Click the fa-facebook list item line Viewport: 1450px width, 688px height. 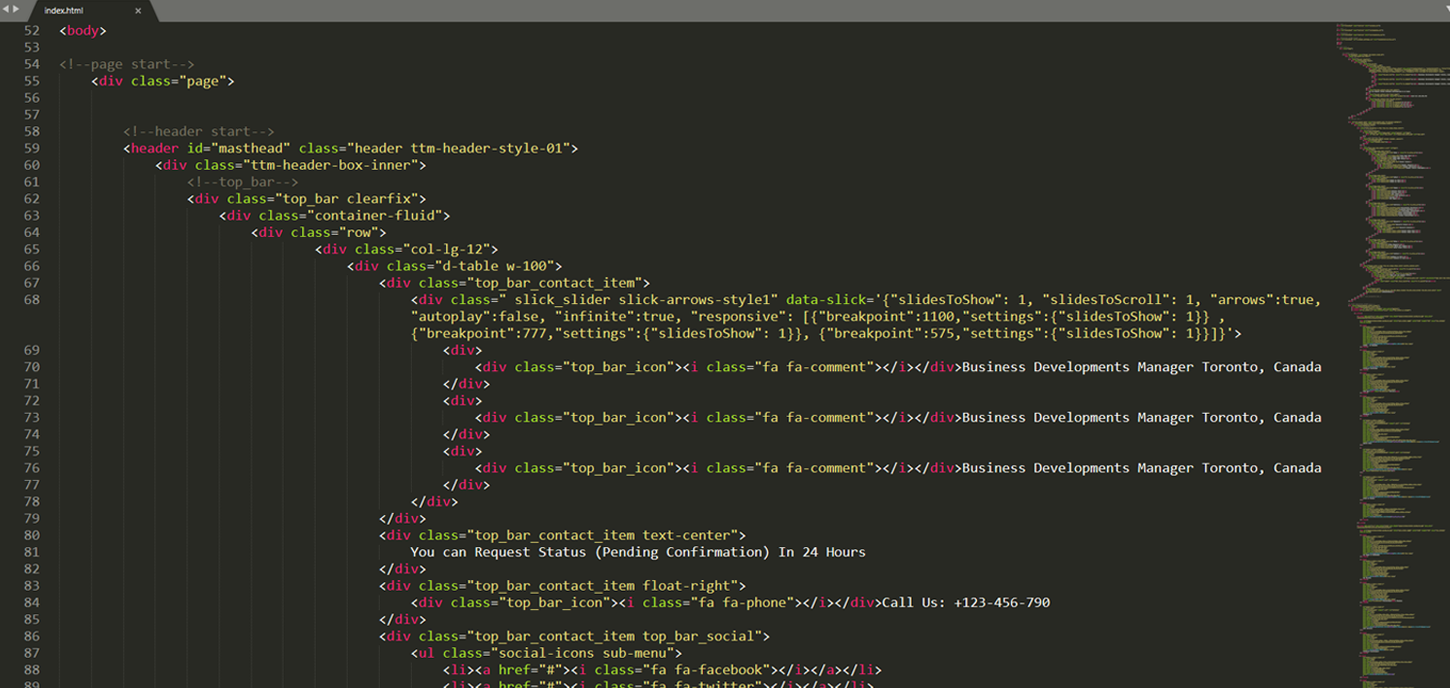point(662,670)
